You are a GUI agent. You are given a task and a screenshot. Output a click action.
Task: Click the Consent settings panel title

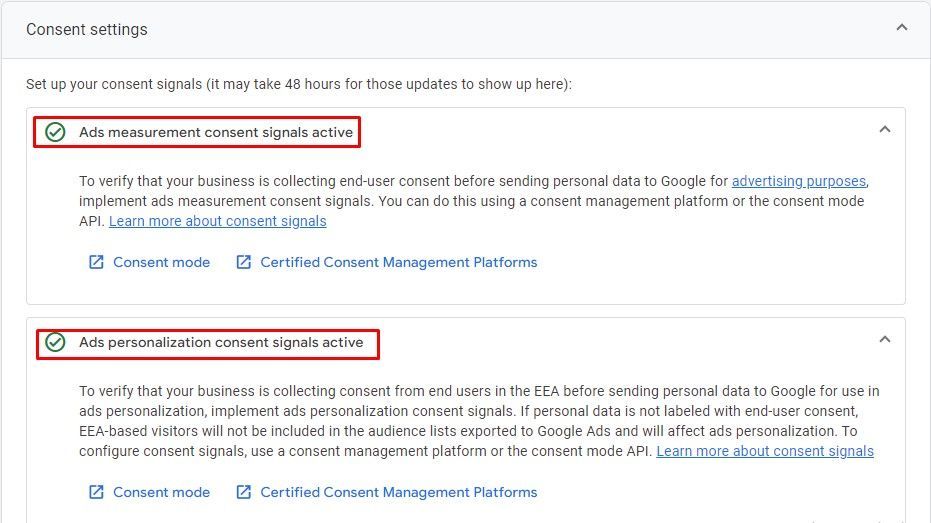[x=87, y=30]
